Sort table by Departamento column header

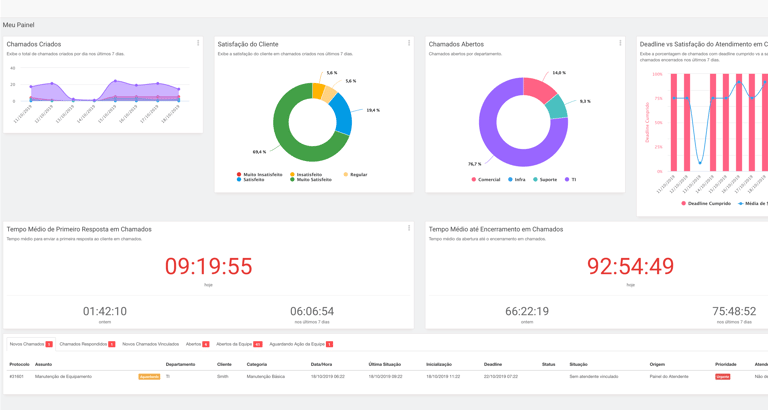[180, 364]
